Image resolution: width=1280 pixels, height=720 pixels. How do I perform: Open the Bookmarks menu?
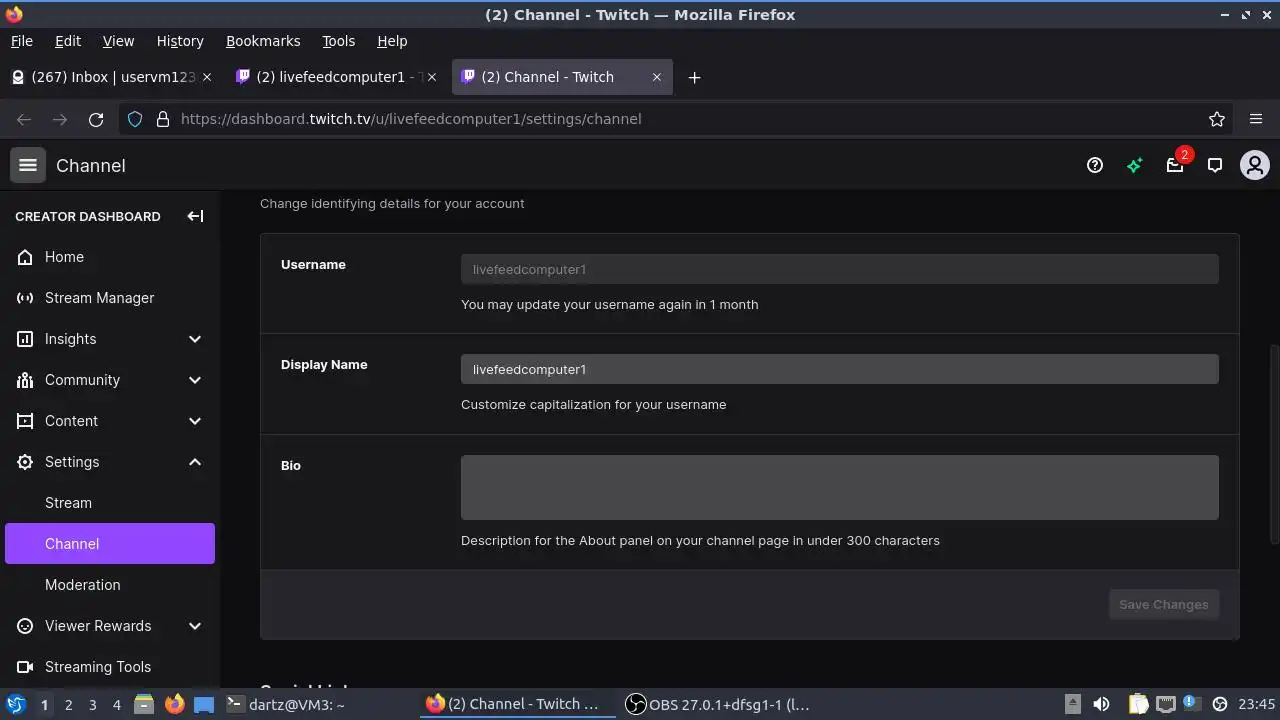point(263,41)
